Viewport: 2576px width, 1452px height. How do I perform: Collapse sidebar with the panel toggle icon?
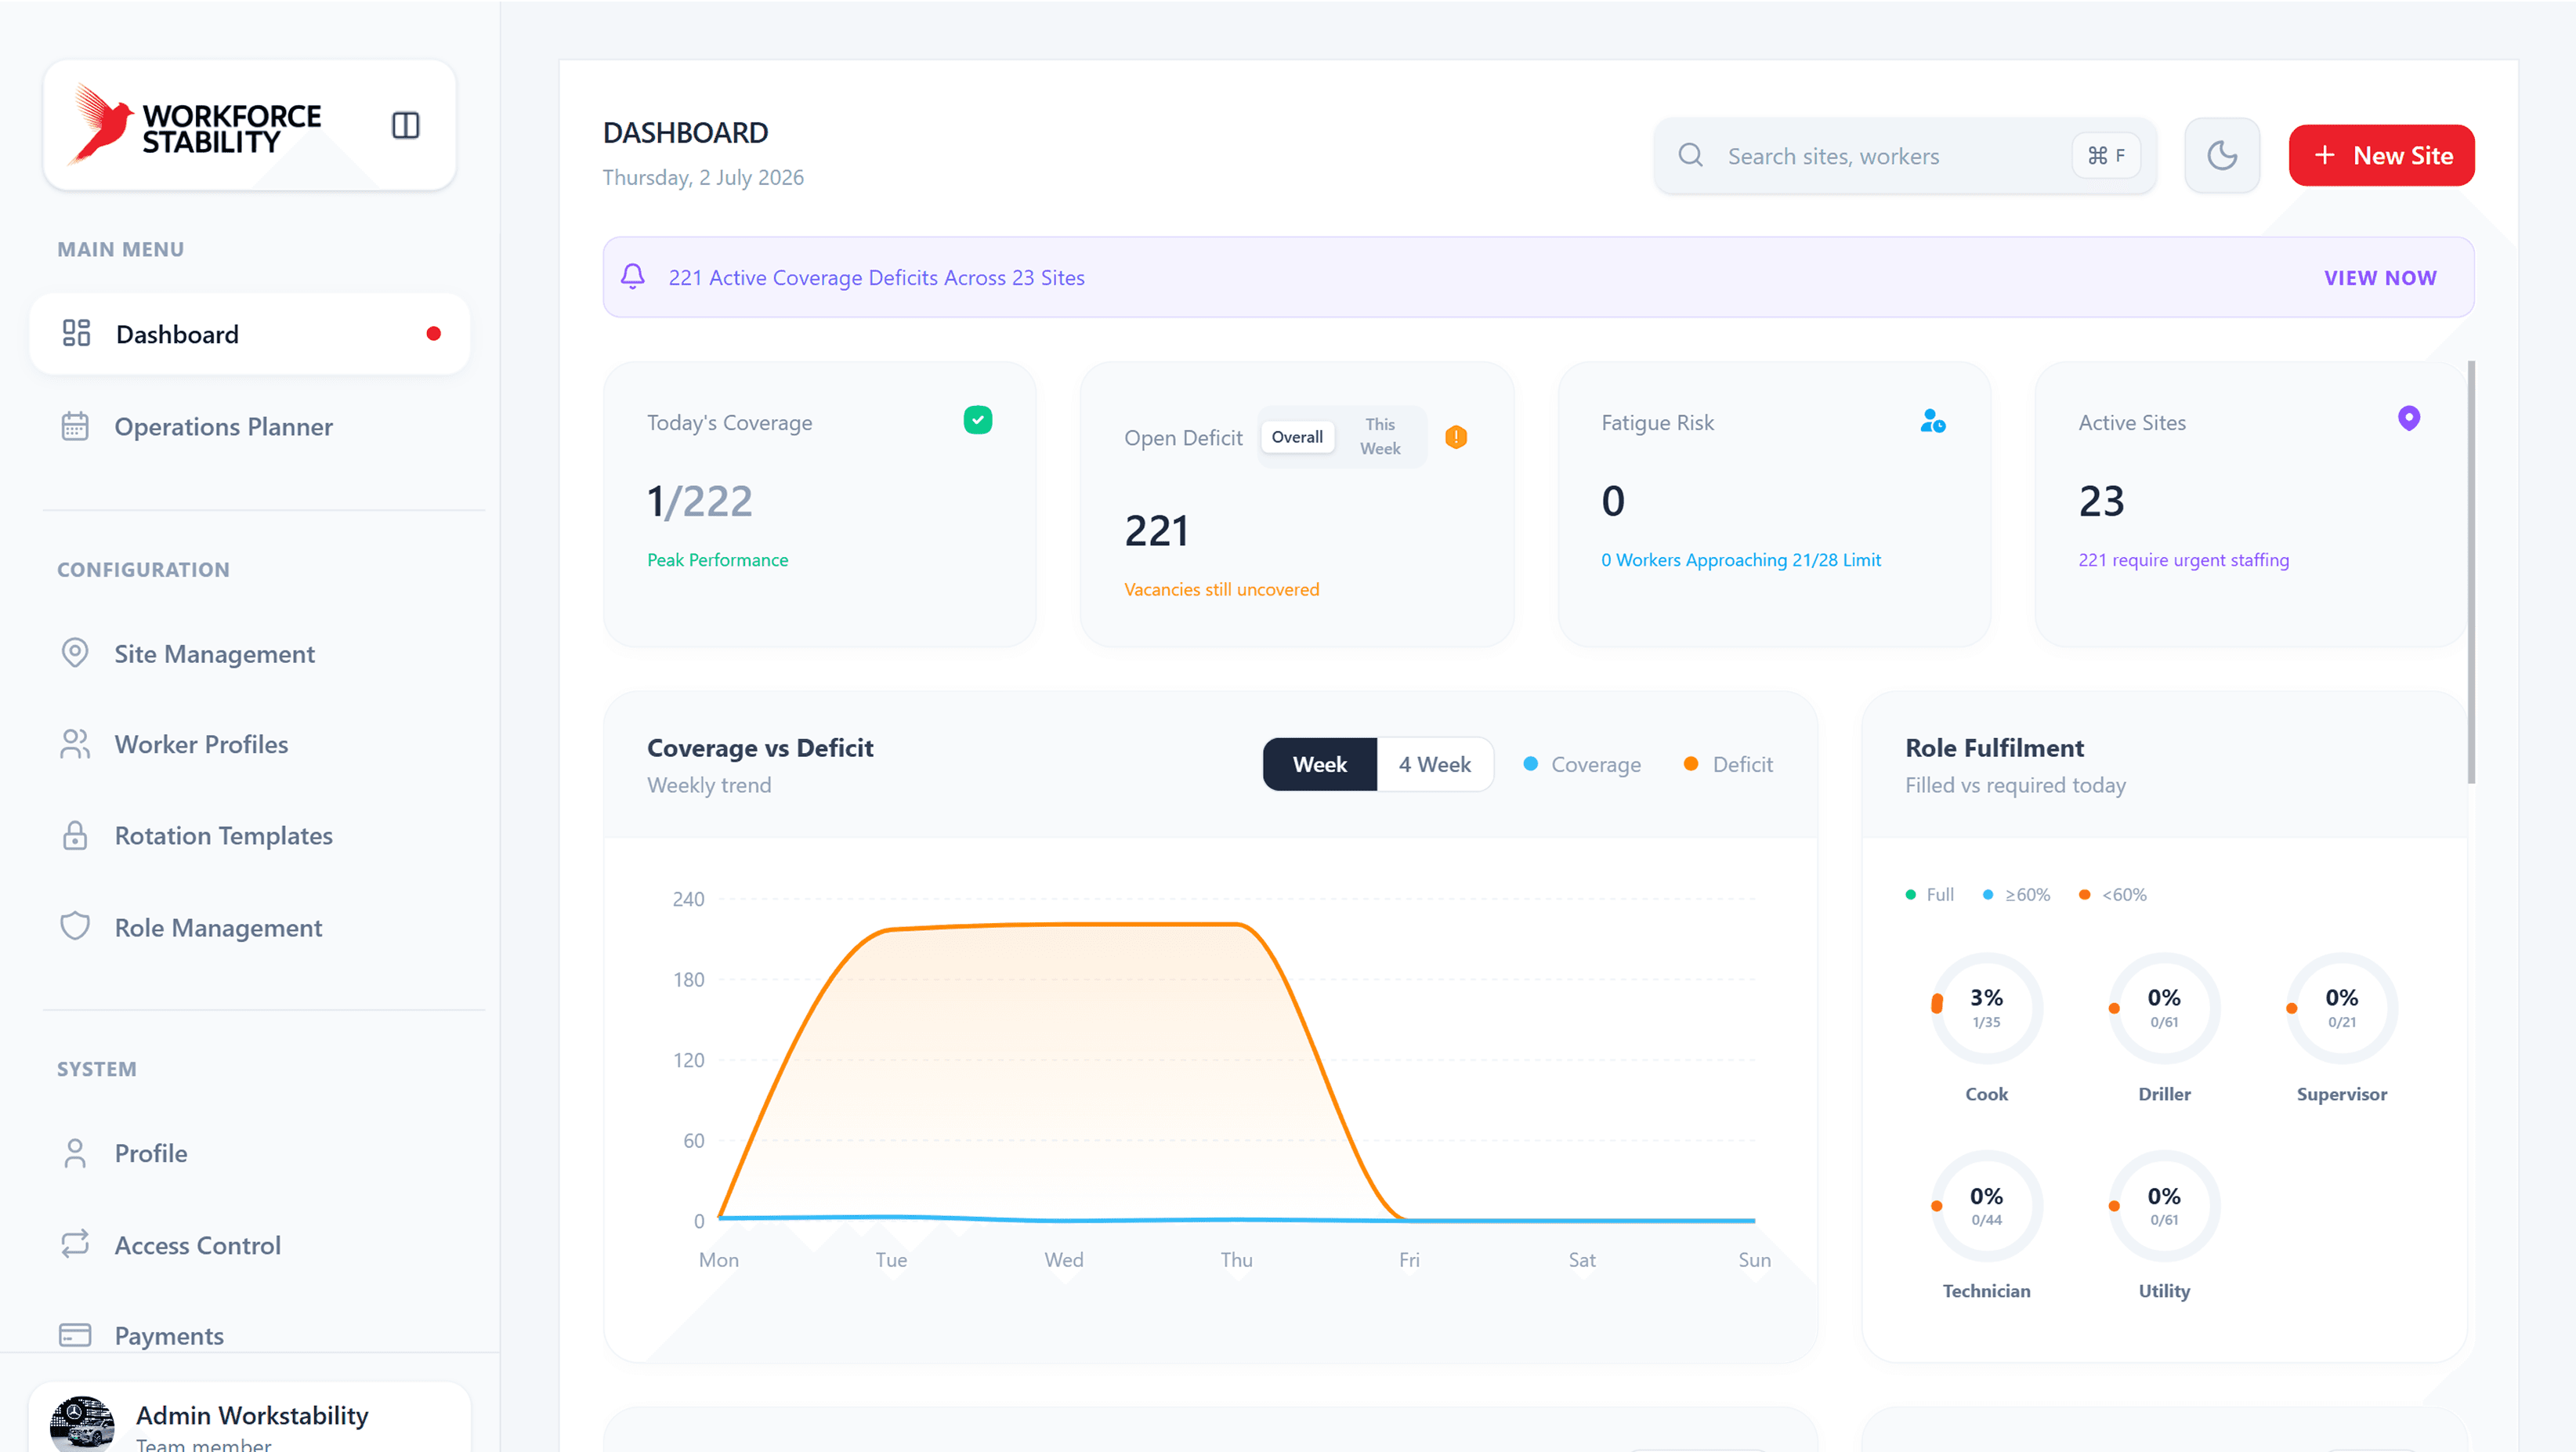405,125
